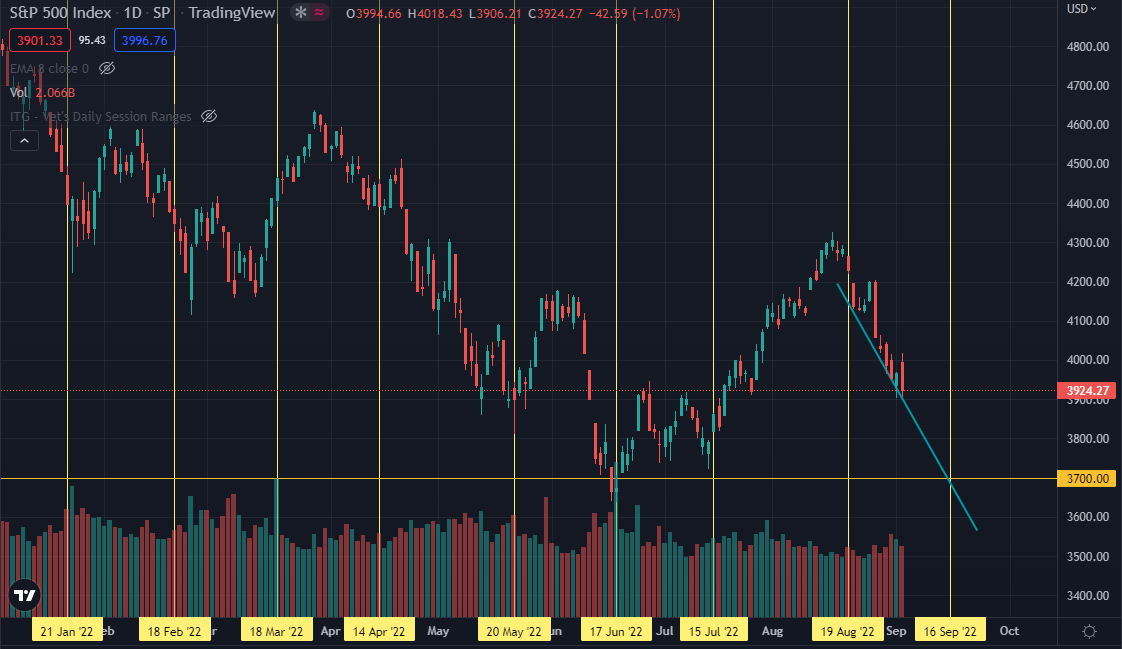Click the asterisk icon in the status pill
This screenshot has width=1122, height=649.
(x=301, y=13)
